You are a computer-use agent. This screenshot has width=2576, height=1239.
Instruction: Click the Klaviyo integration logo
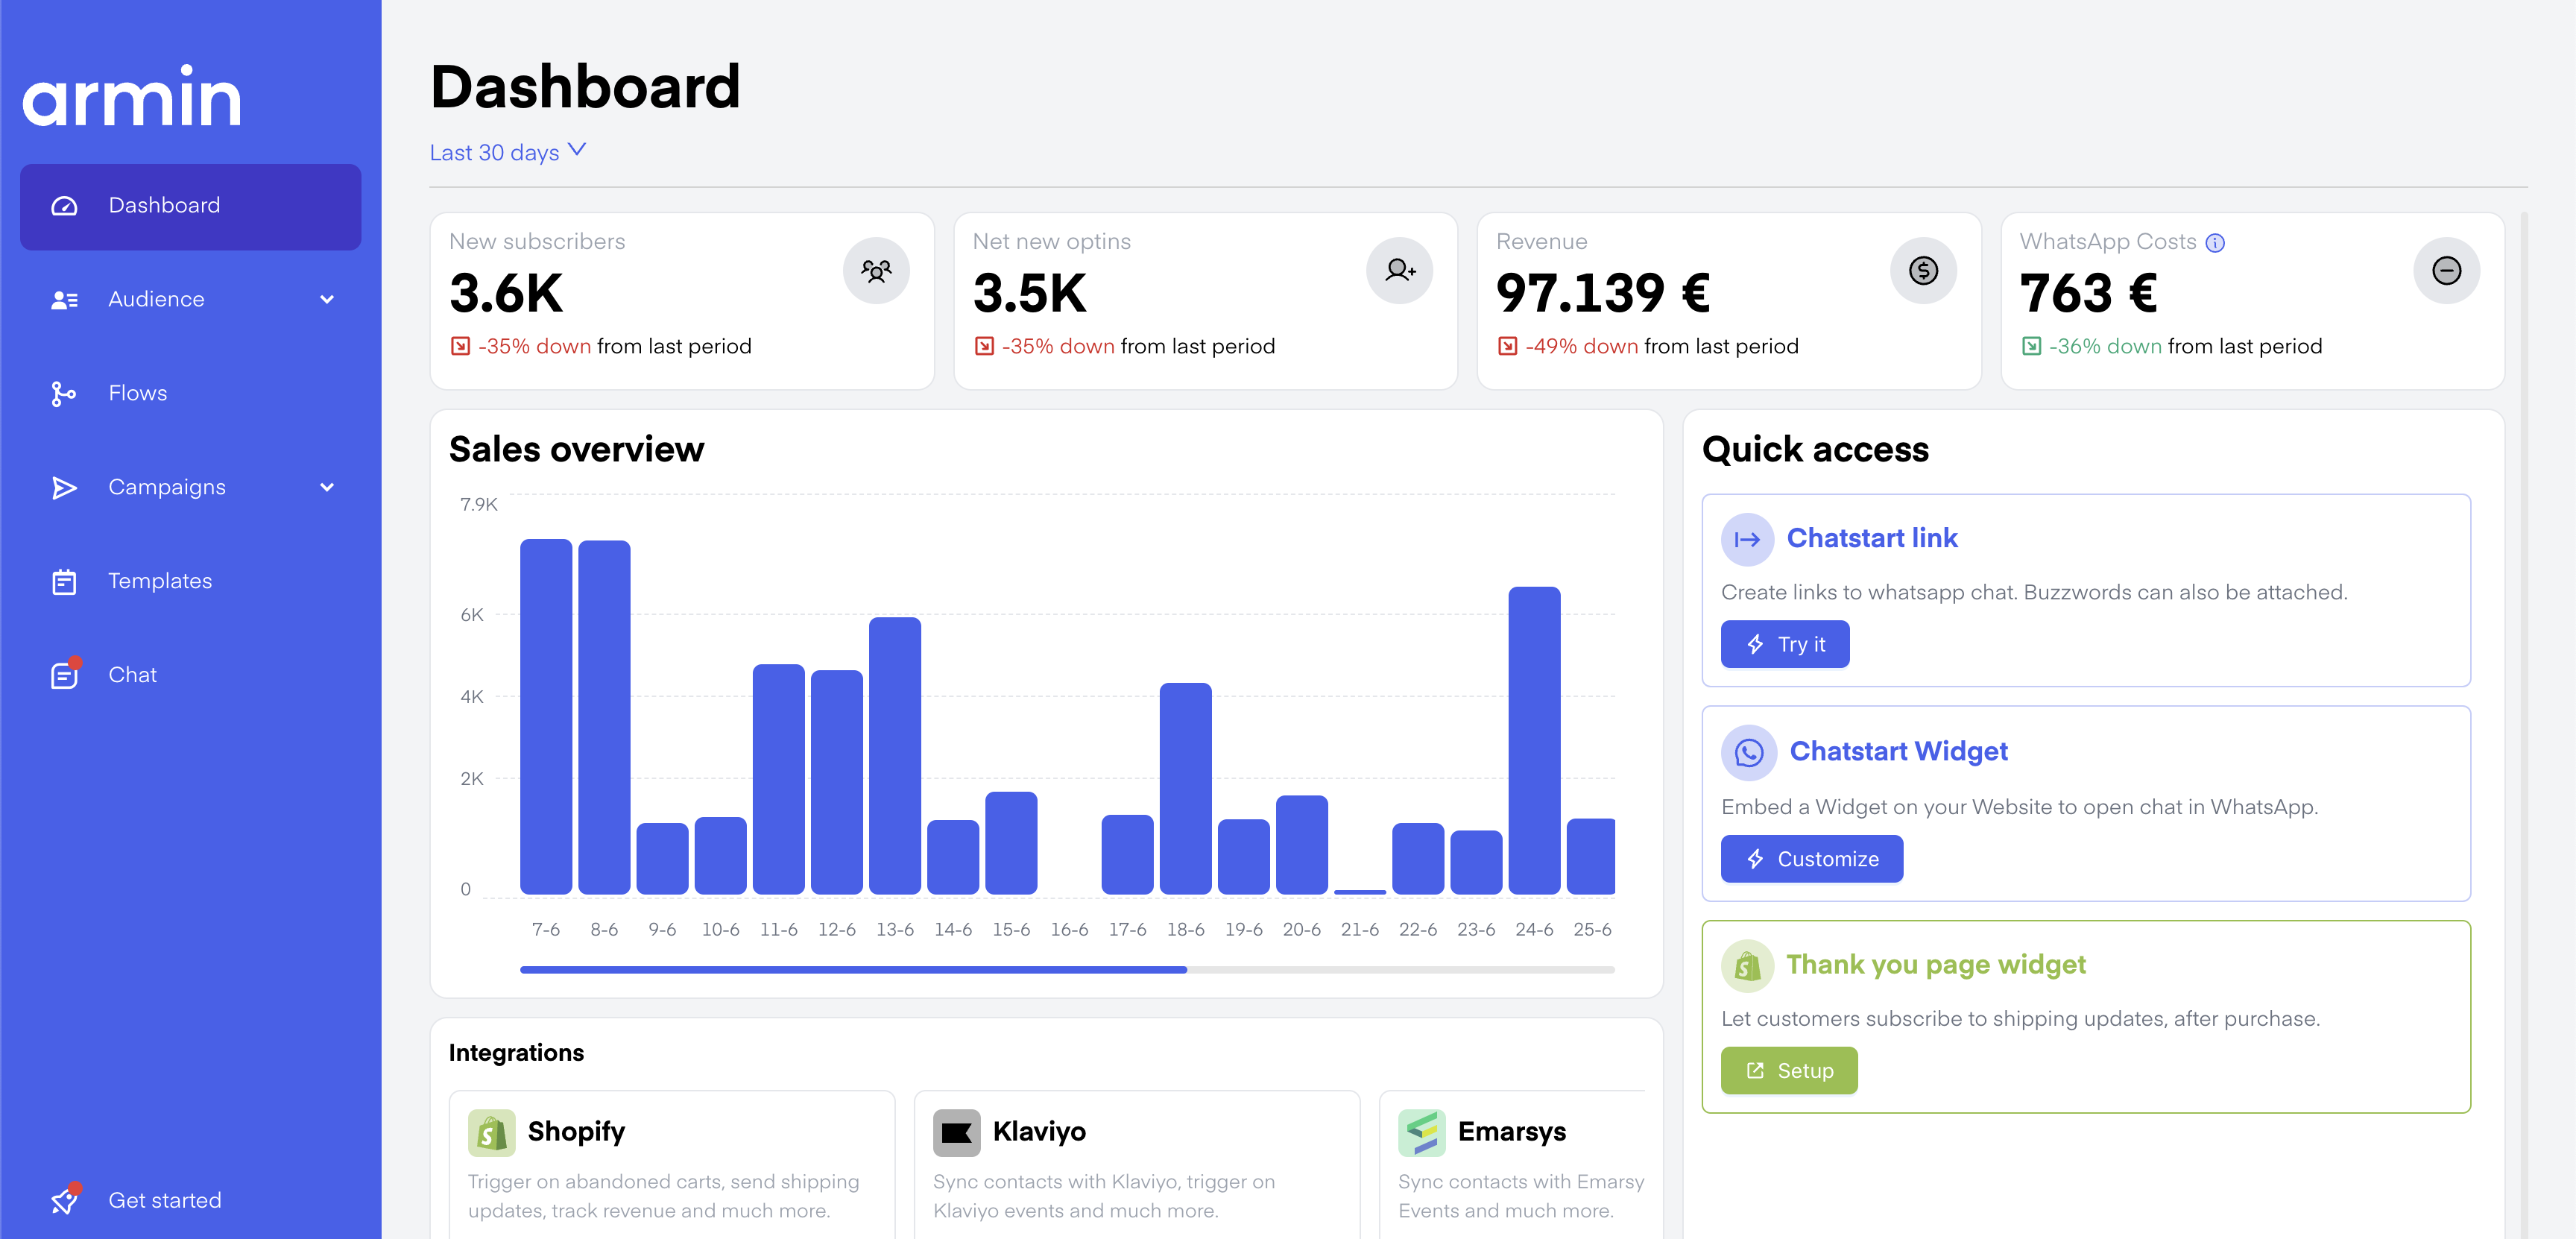pyautogui.click(x=956, y=1132)
